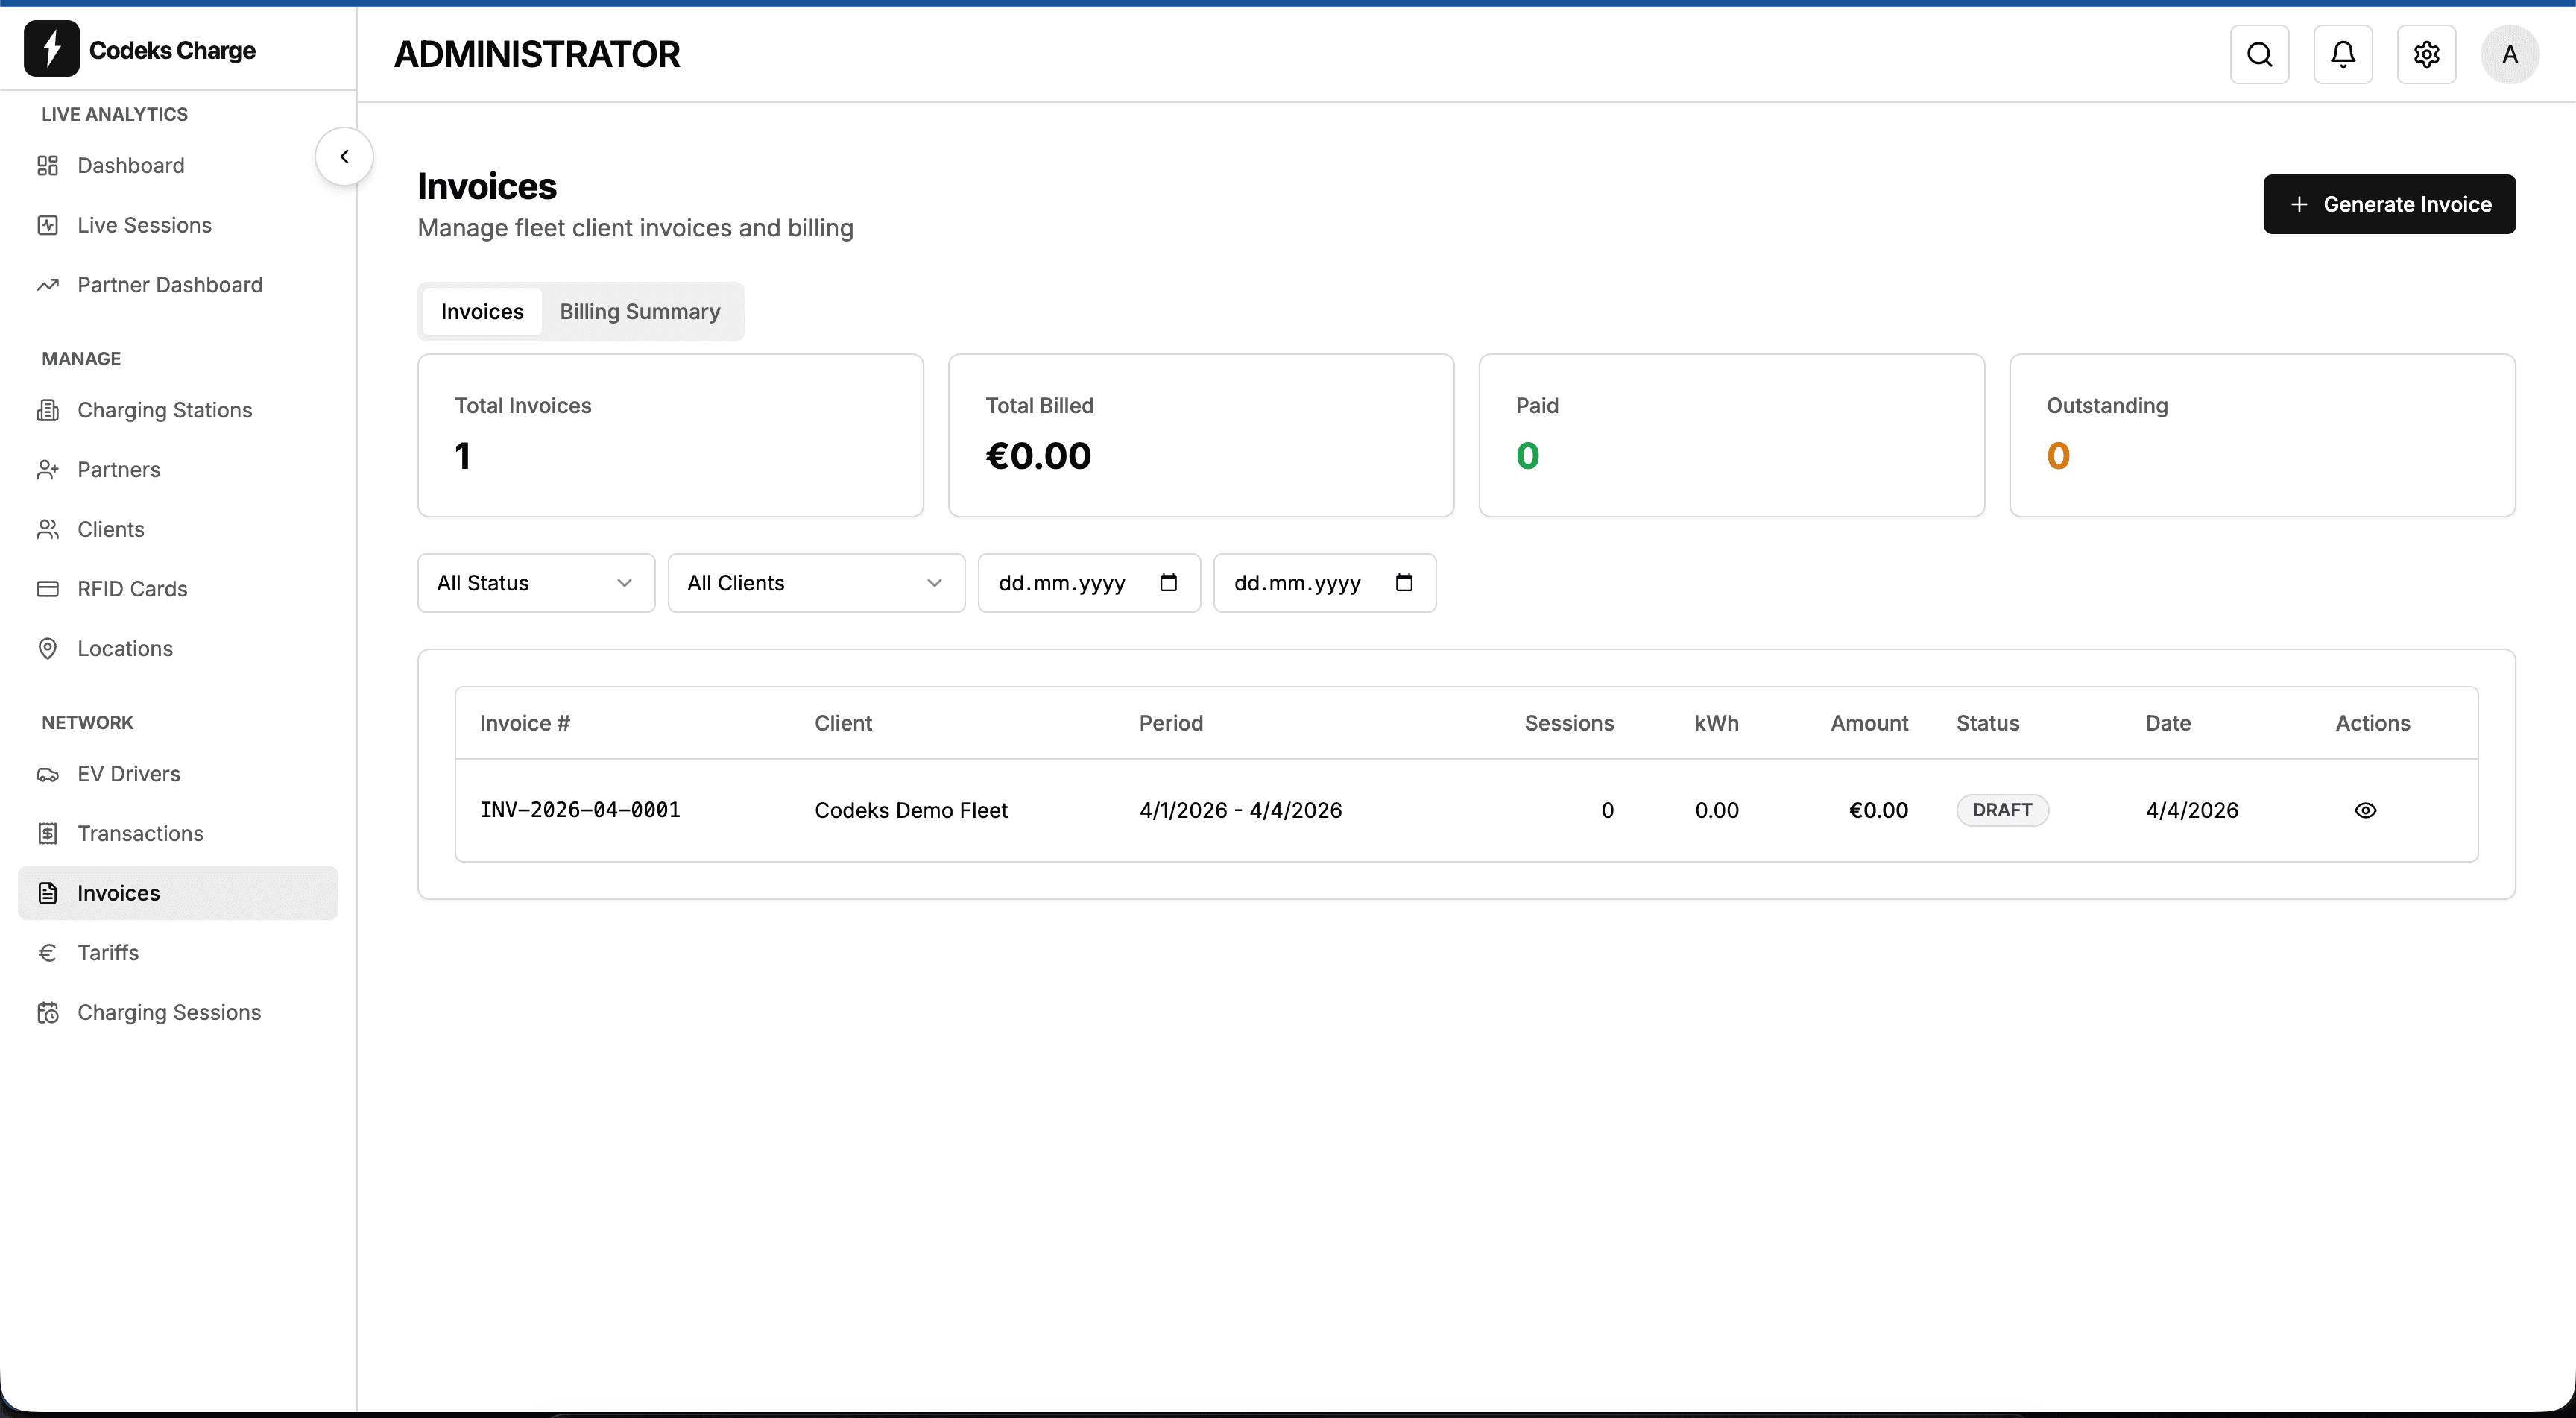The width and height of the screenshot is (2576, 1418).
Task: Open the notifications bell
Action: [x=2343, y=54]
